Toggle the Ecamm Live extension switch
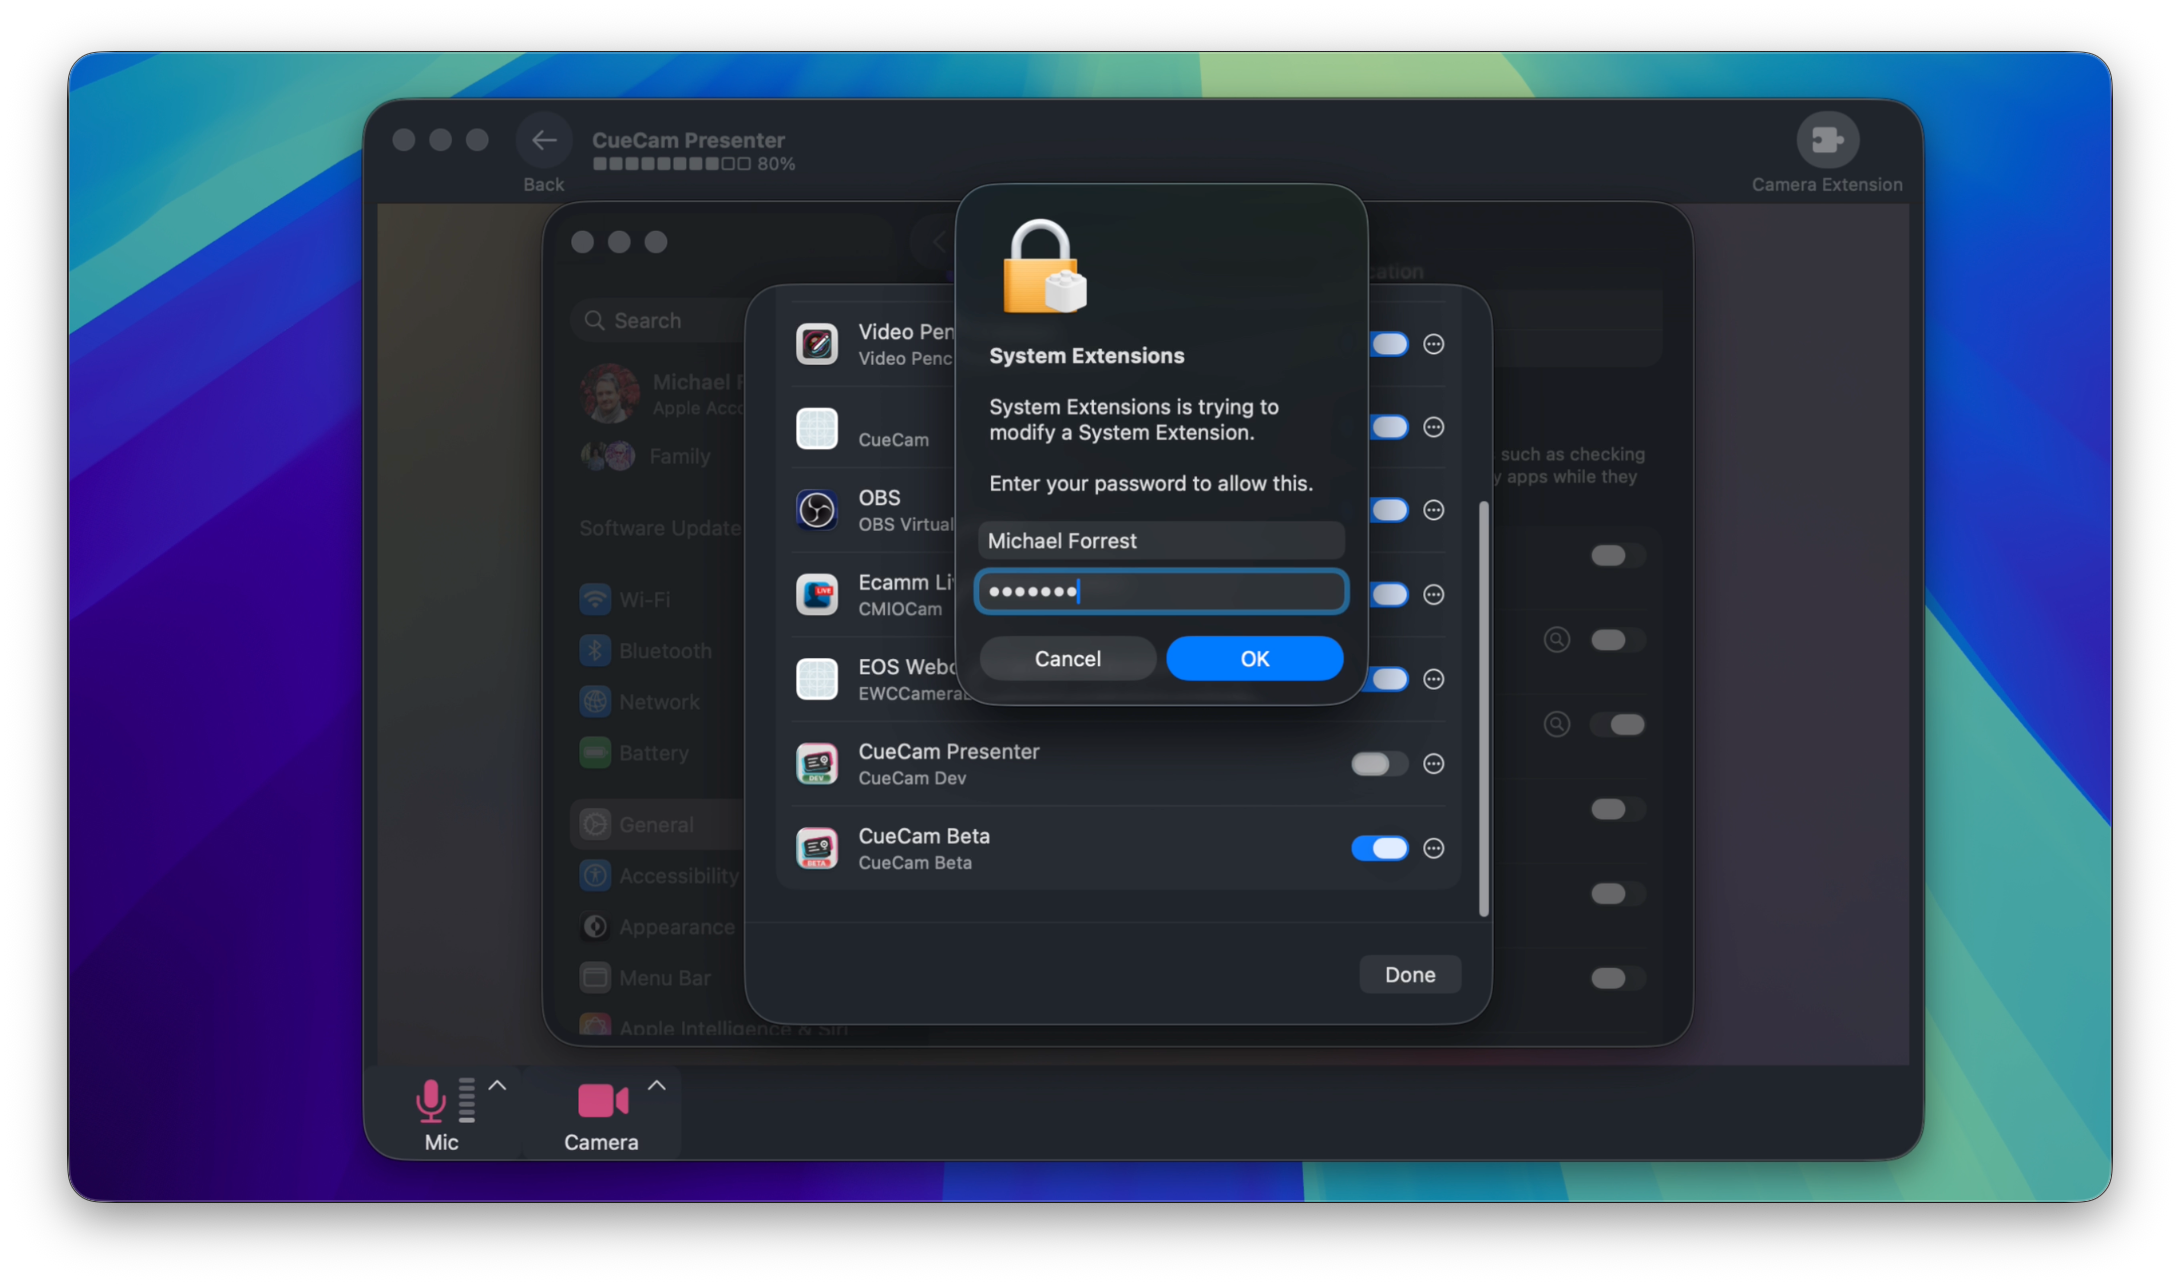The image size is (2180, 1286). (x=1389, y=595)
